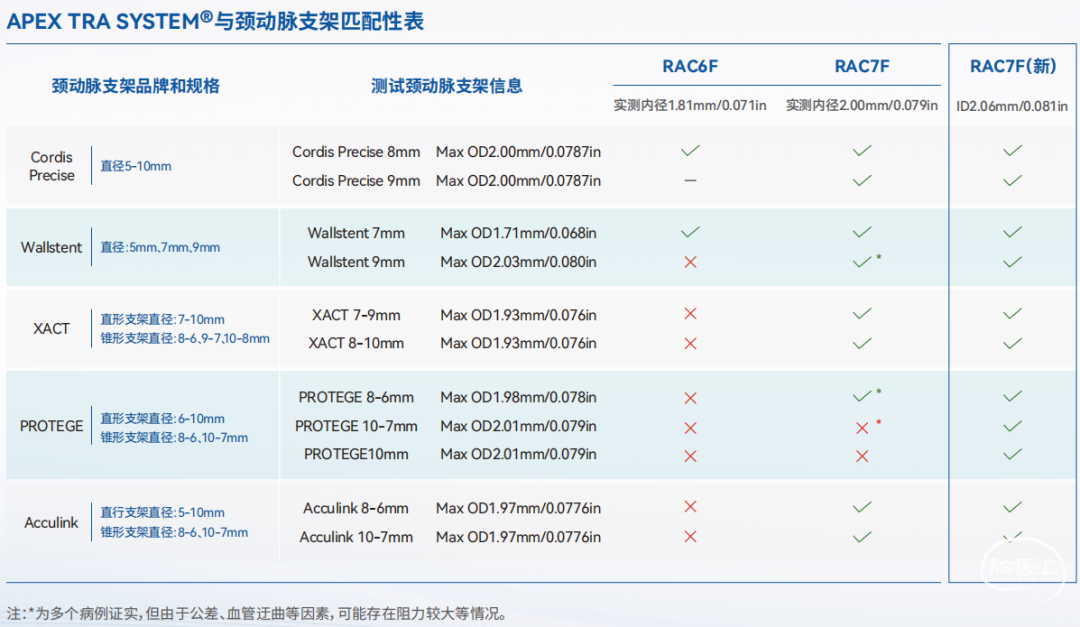Click the RAC6F red X for XACT 8-10mm
Image resolution: width=1080 pixels, height=627 pixels.
tap(690, 343)
